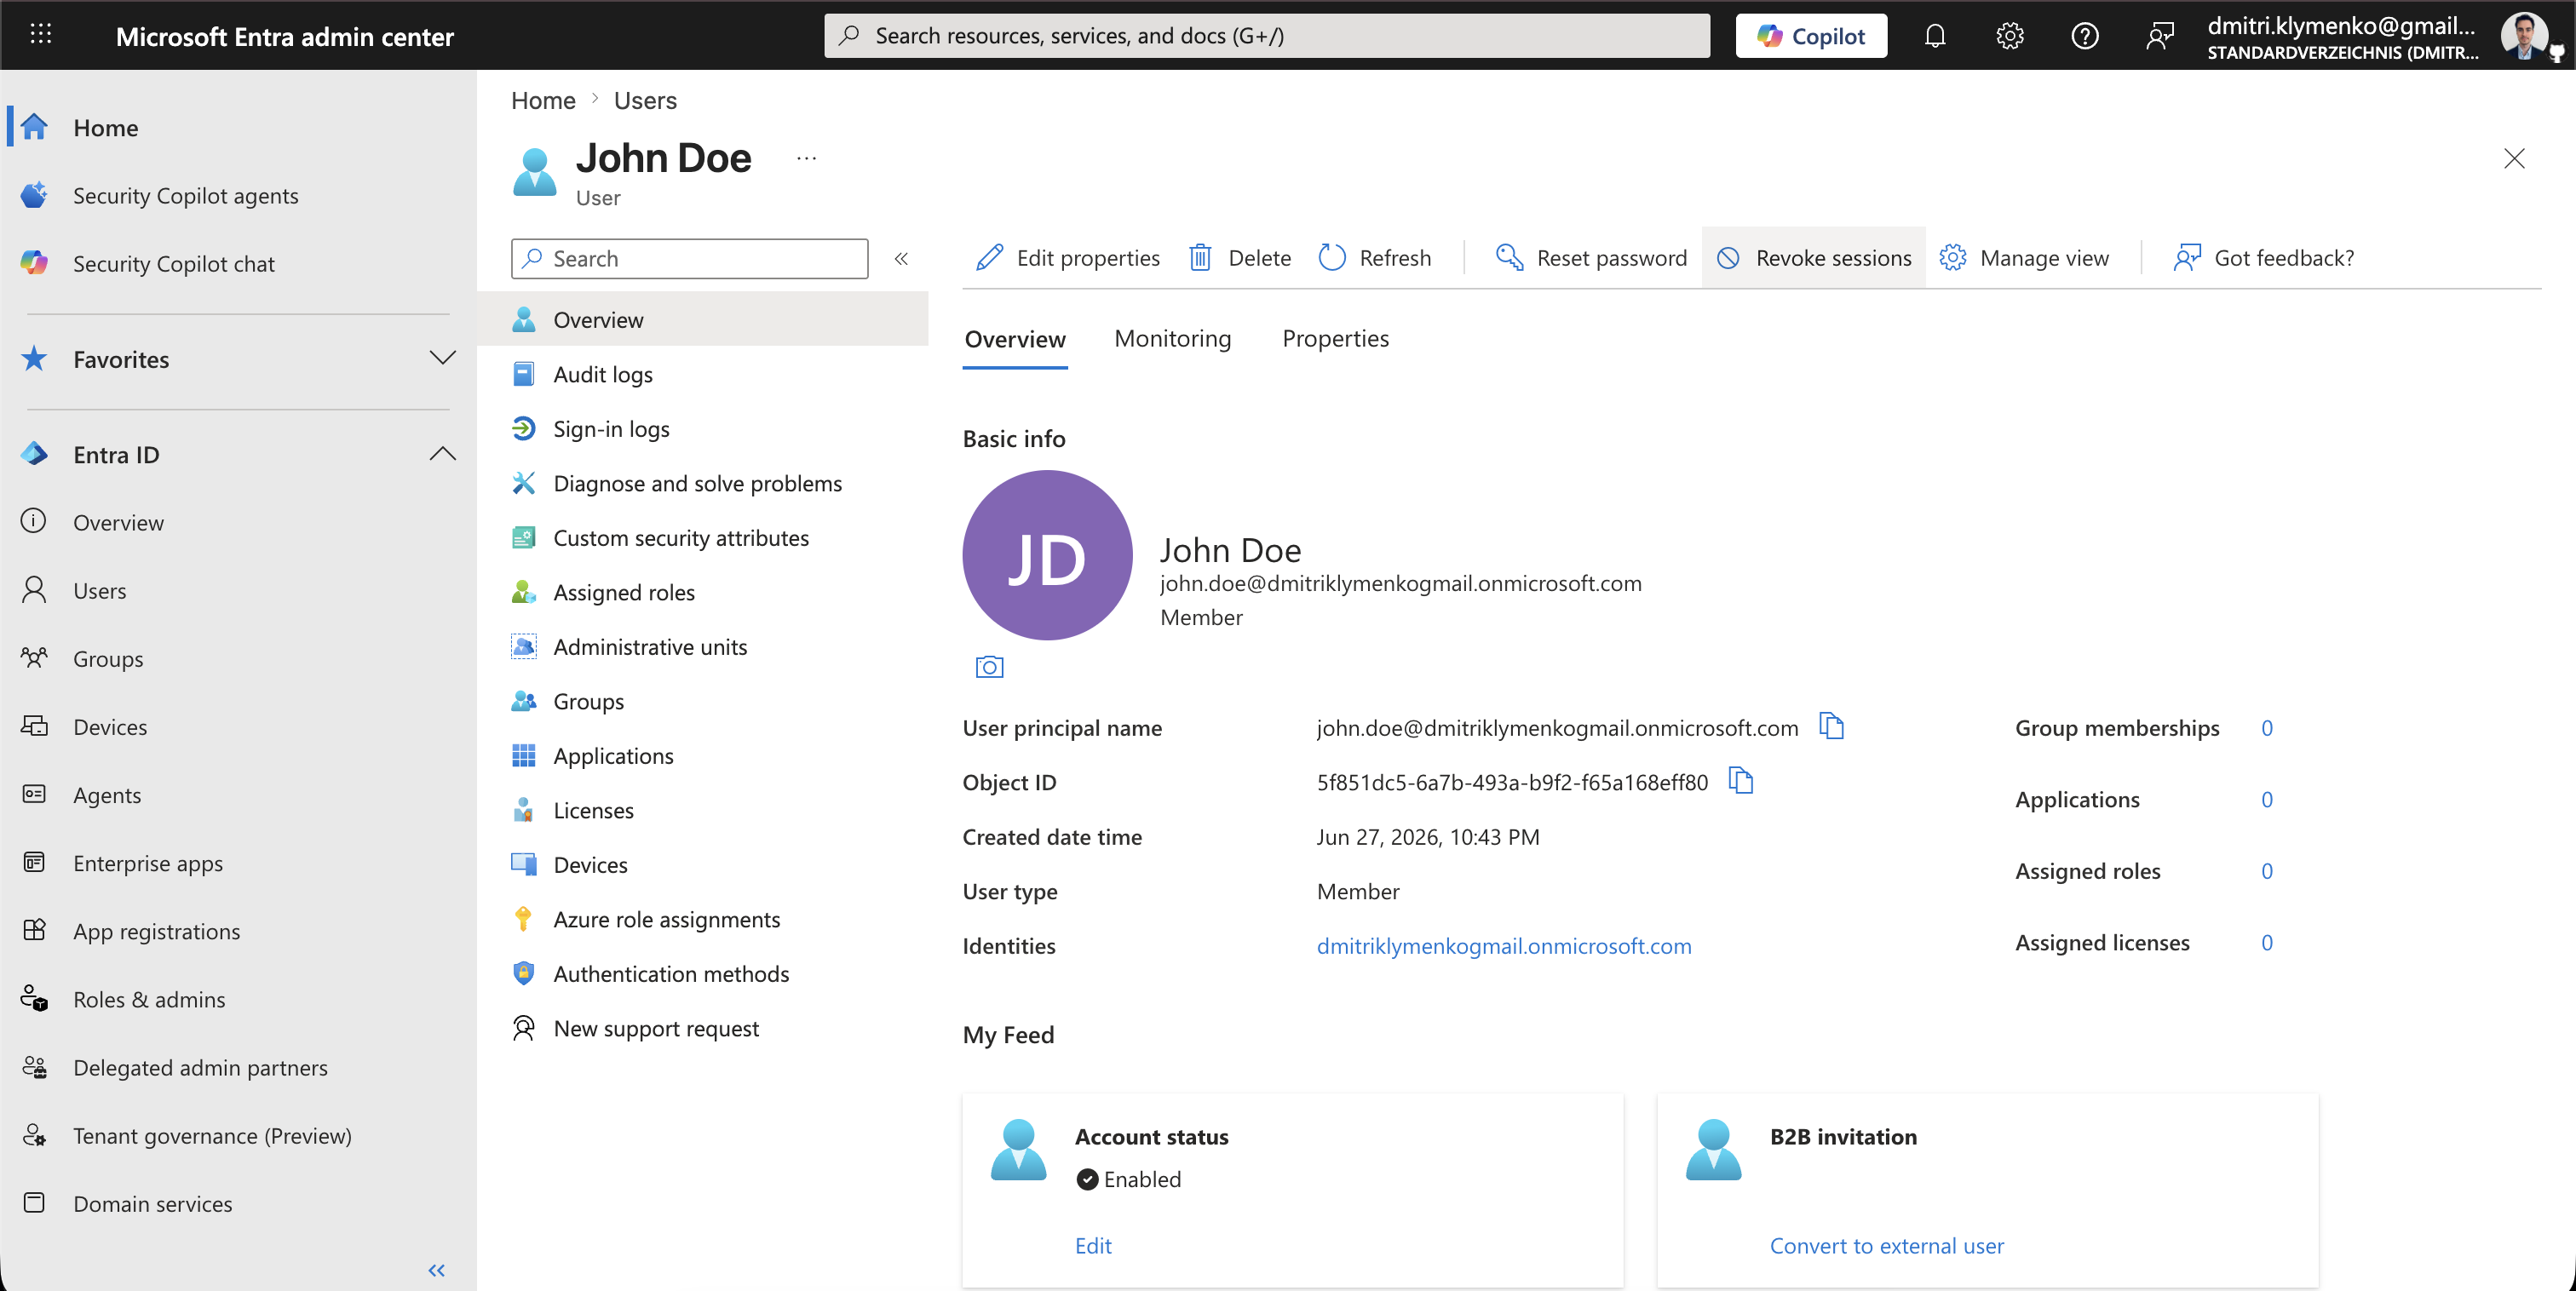The image size is (2576, 1291).
Task: Click Reset password
Action: click(1591, 258)
